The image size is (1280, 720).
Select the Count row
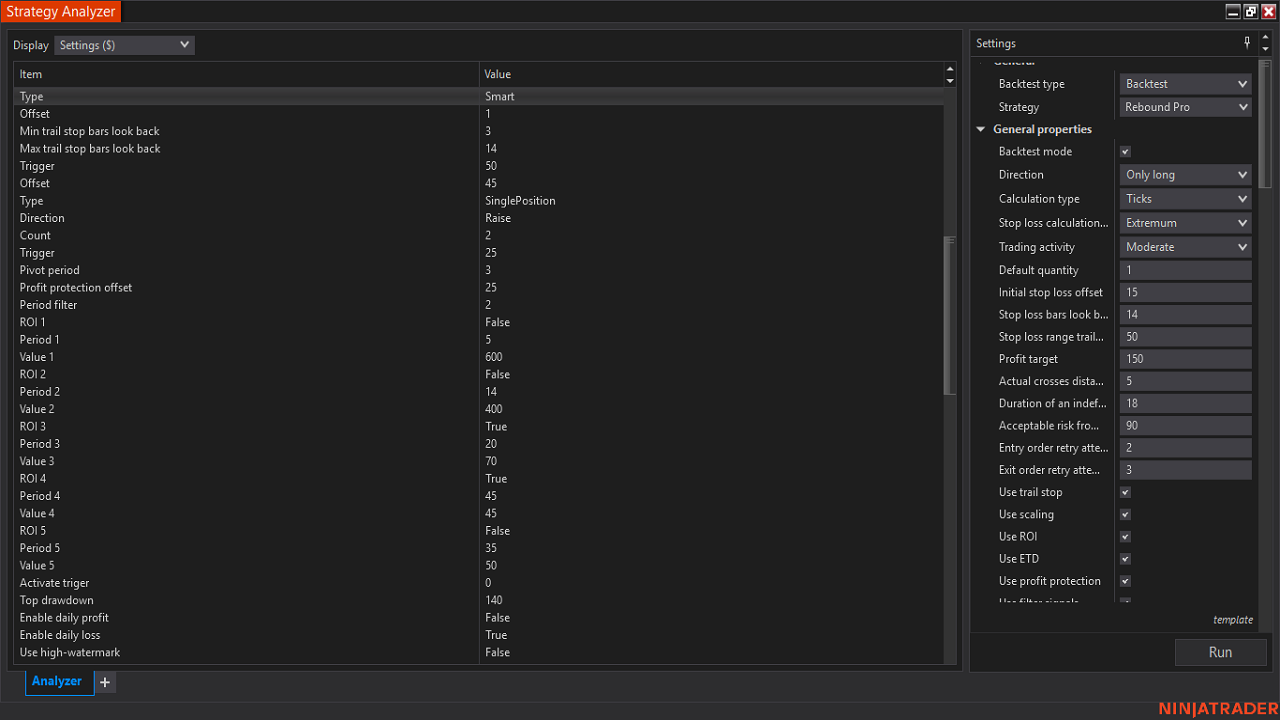[x=479, y=236]
